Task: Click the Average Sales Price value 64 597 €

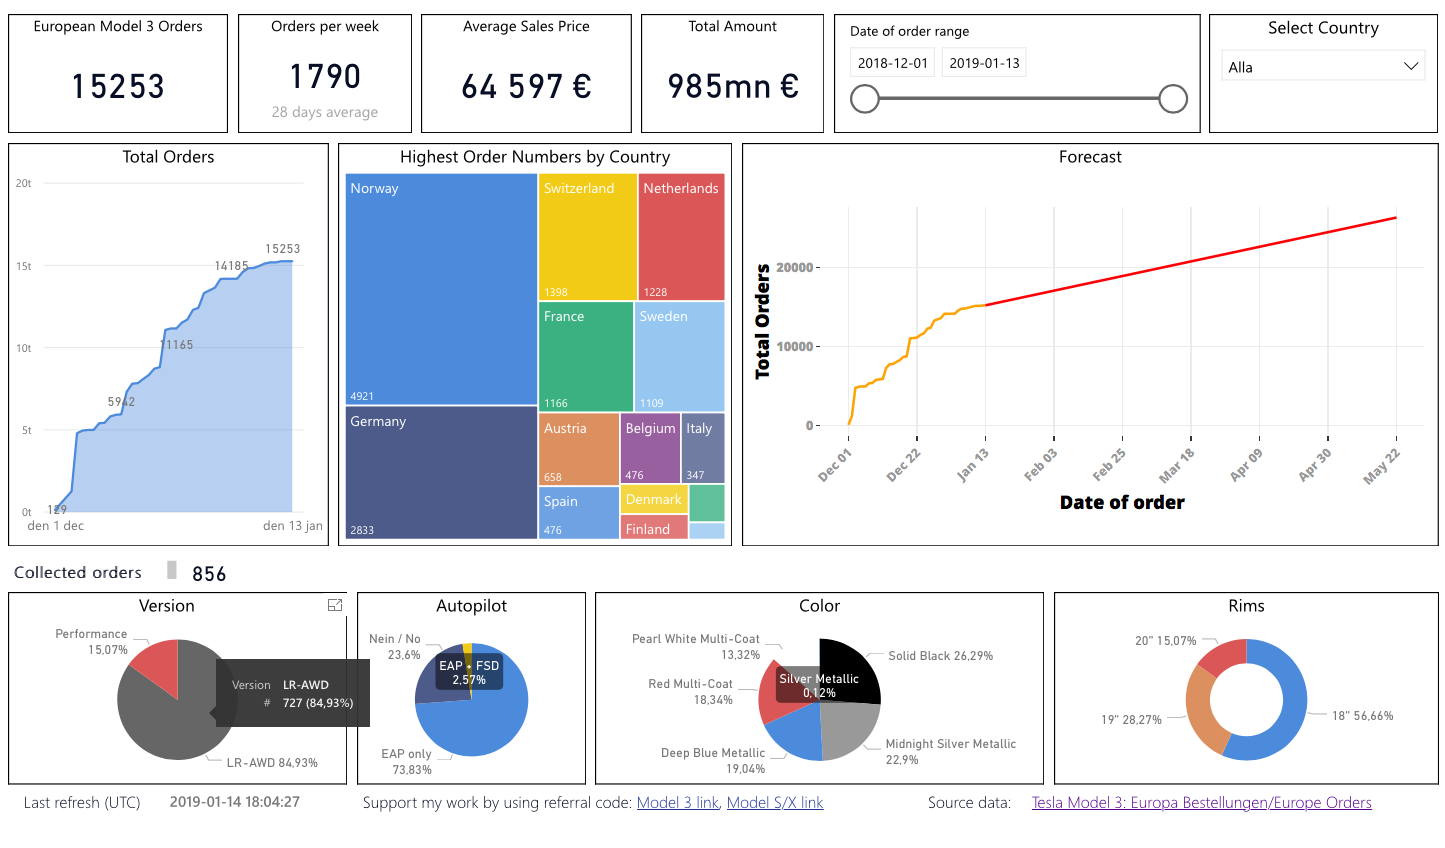Action: tap(526, 87)
